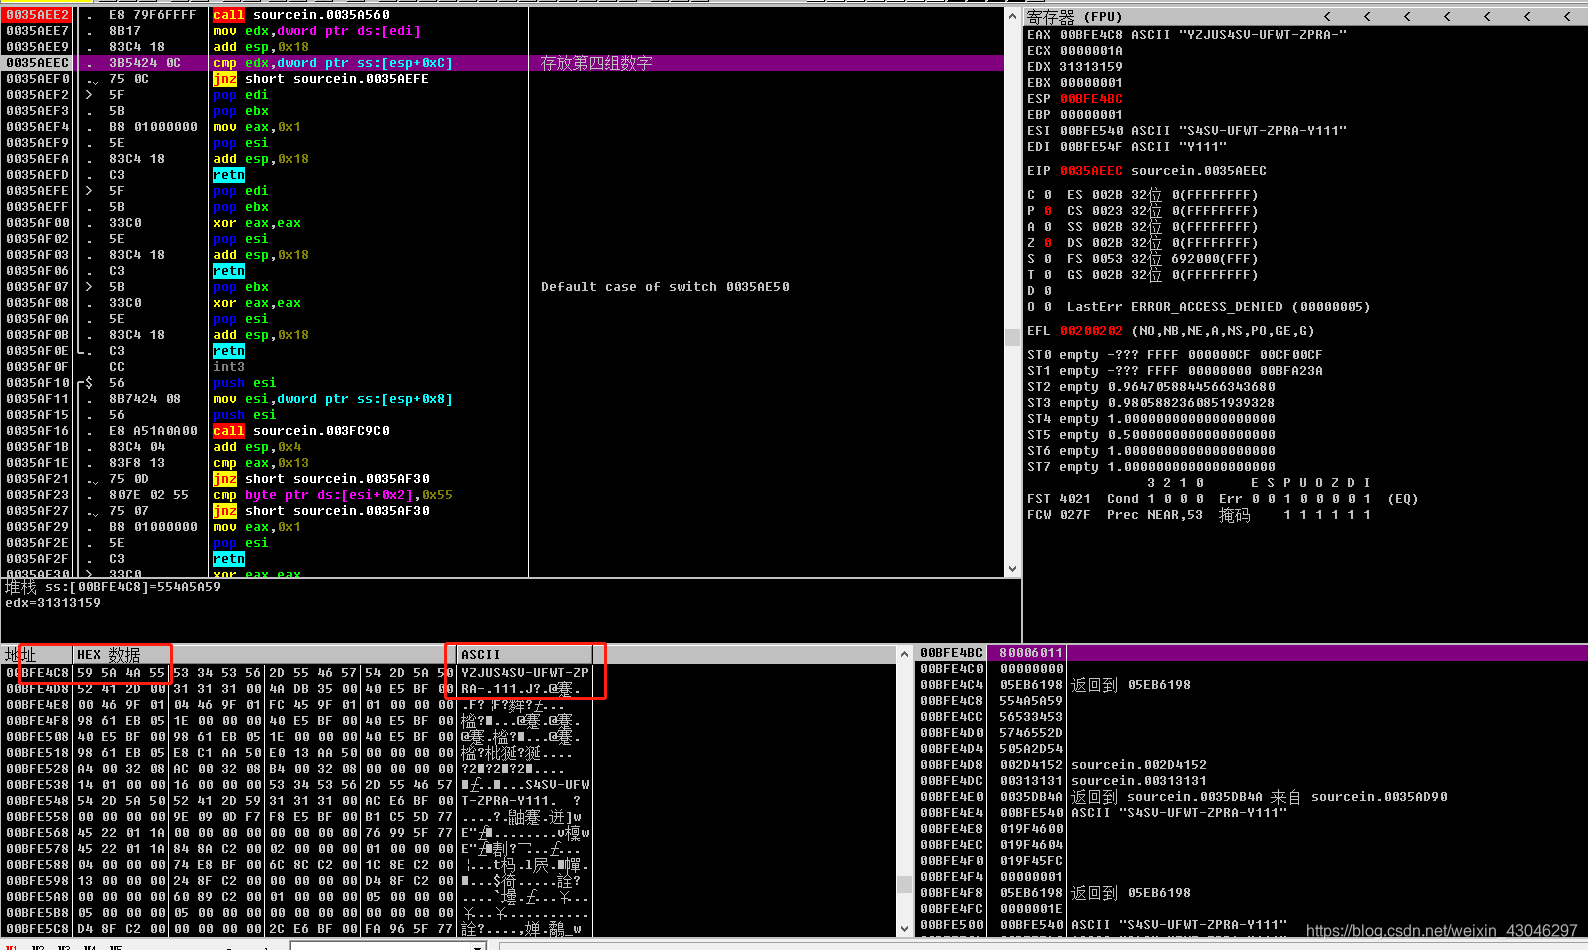1588x950 pixels.
Task: Click info line 堆栈 ss:[00BFE4C8]=554A5A59
Action: pyautogui.click(x=113, y=587)
